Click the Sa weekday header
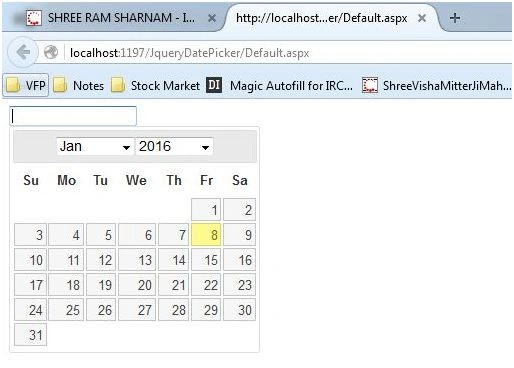 coord(240,180)
